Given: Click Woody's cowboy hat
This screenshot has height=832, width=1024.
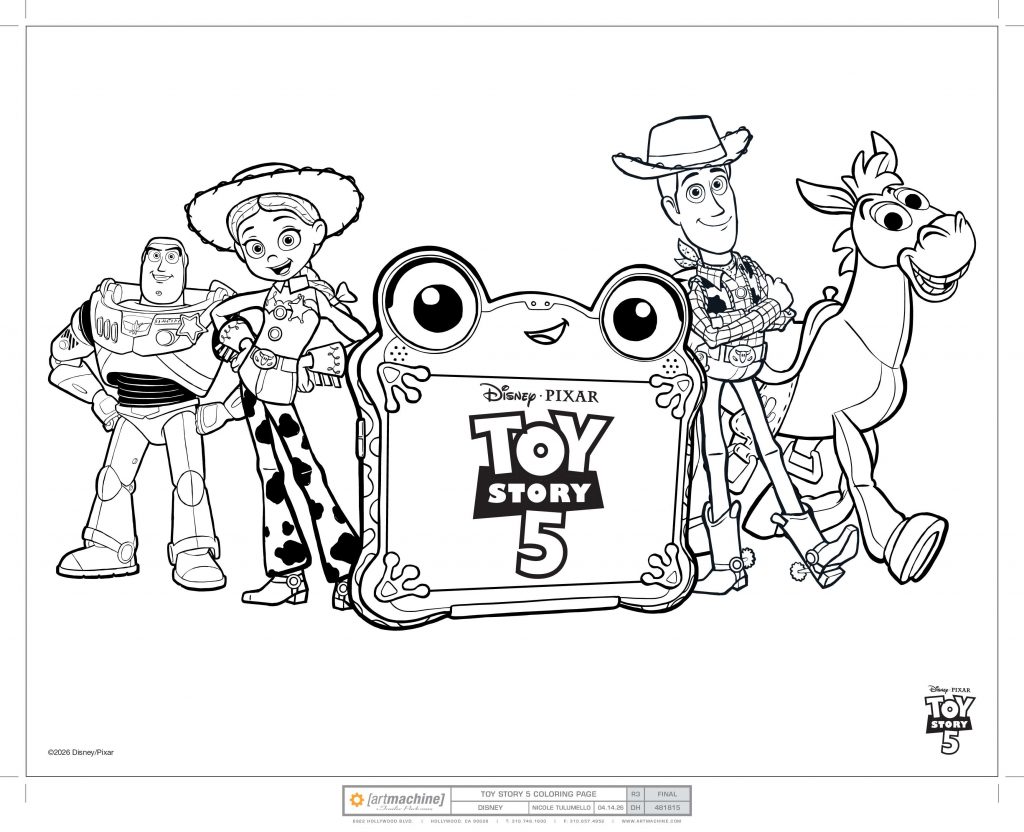Looking at the screenshot, I should point(682,148).
